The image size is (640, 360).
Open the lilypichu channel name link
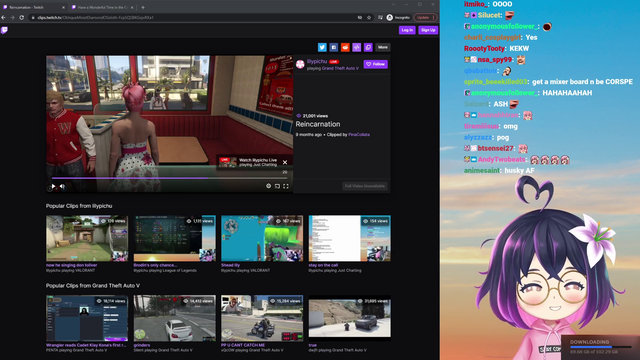[x=317, y=61]
